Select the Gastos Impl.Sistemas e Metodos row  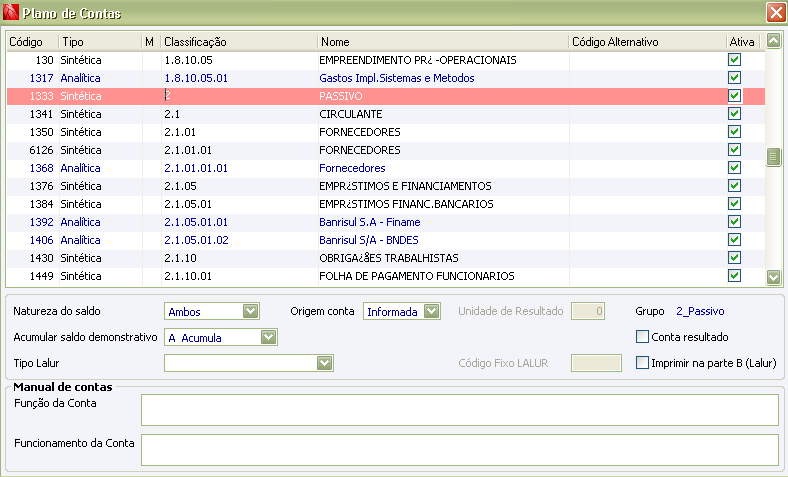(x=386, y=78)
